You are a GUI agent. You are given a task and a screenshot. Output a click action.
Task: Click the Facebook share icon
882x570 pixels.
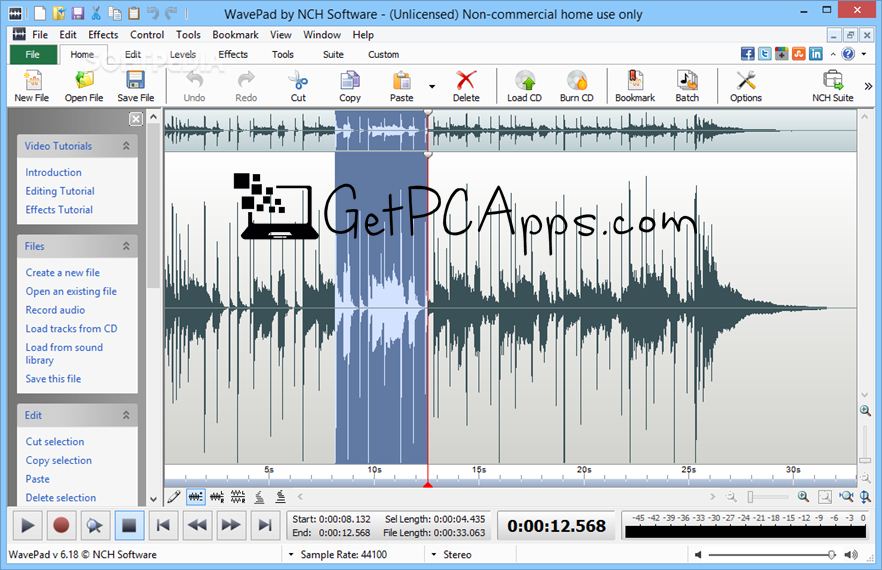click(x=748, y=54)
